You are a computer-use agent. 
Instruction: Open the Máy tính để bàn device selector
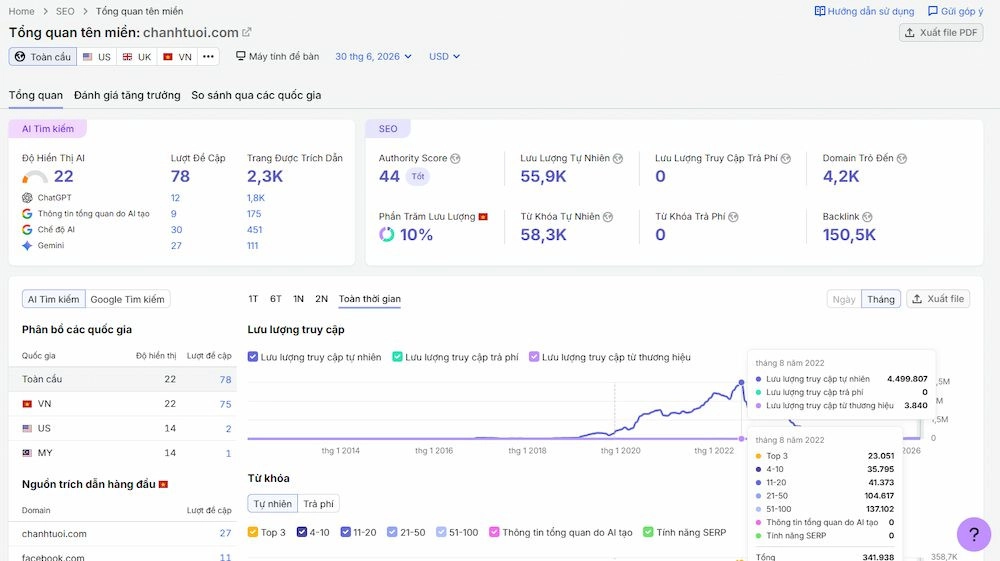(x=277, y=56)
